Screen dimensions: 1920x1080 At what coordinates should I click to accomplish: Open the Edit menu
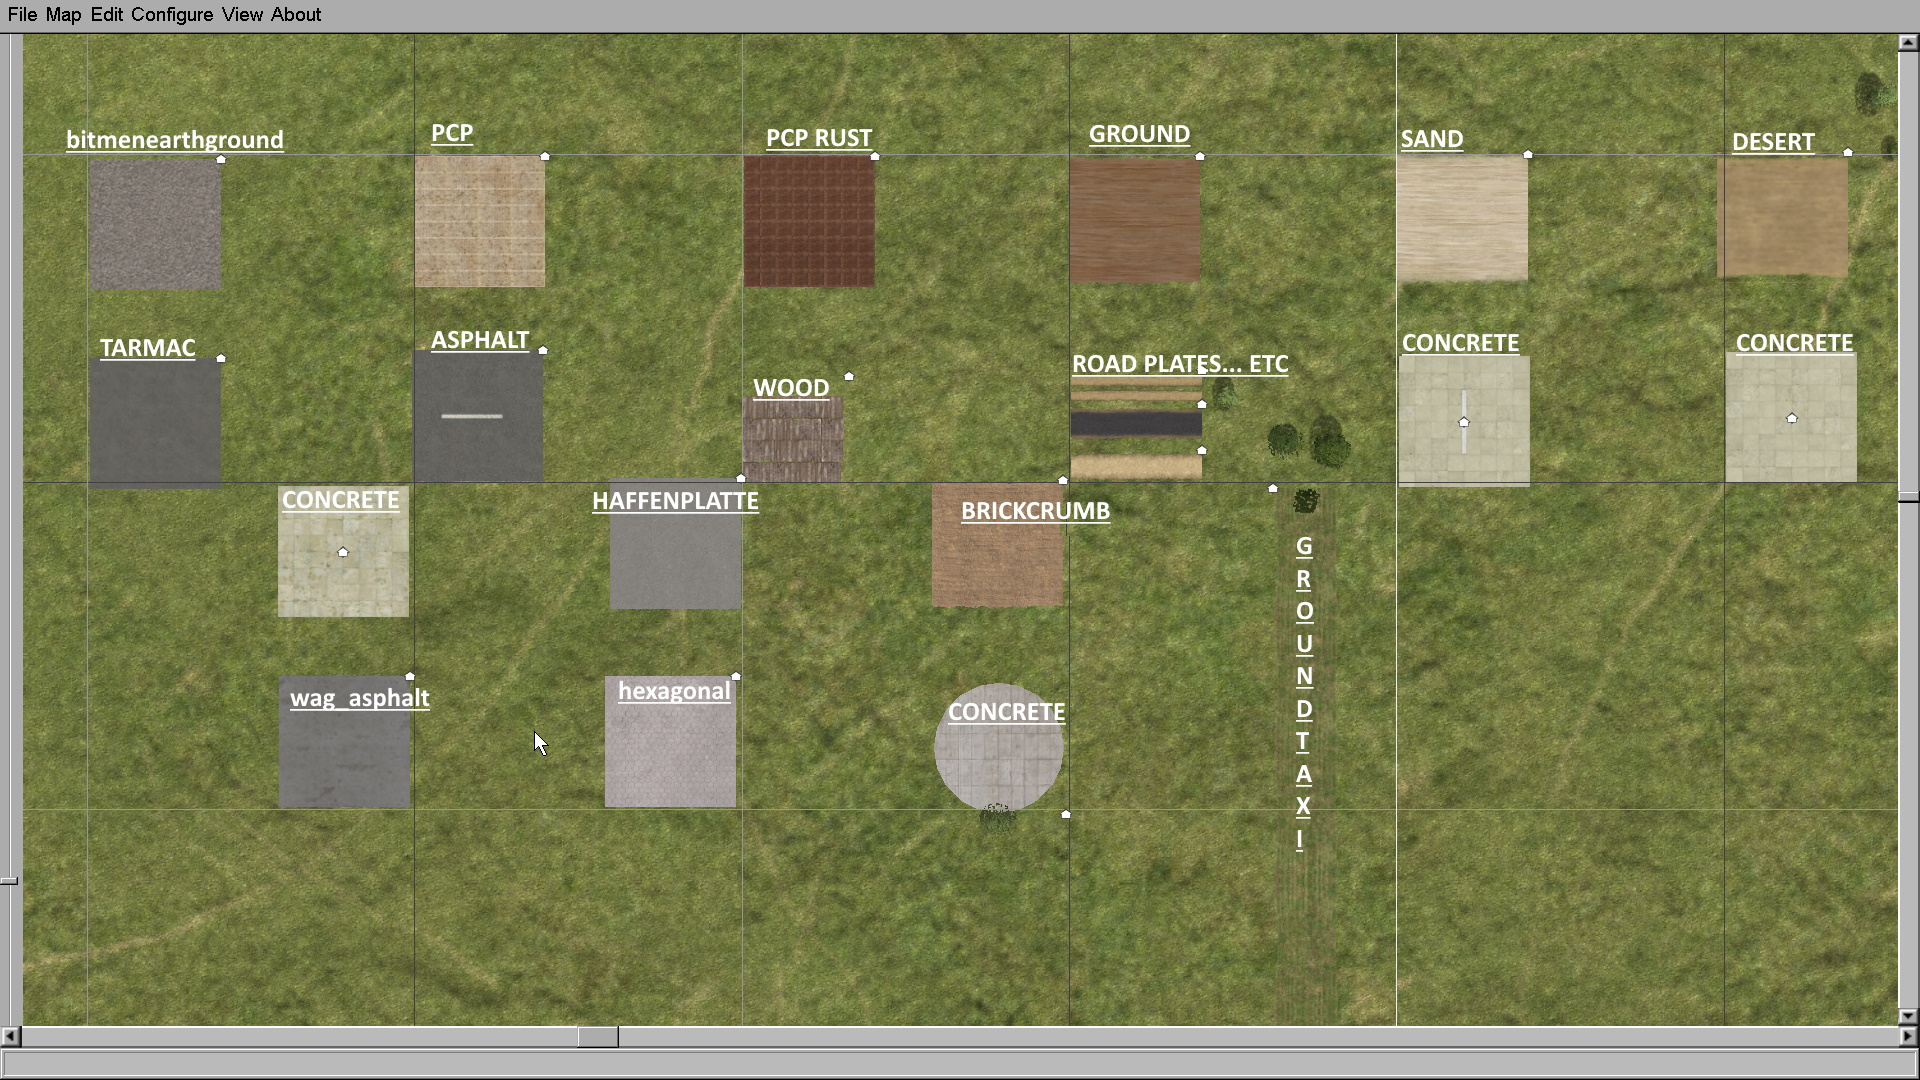106,15
